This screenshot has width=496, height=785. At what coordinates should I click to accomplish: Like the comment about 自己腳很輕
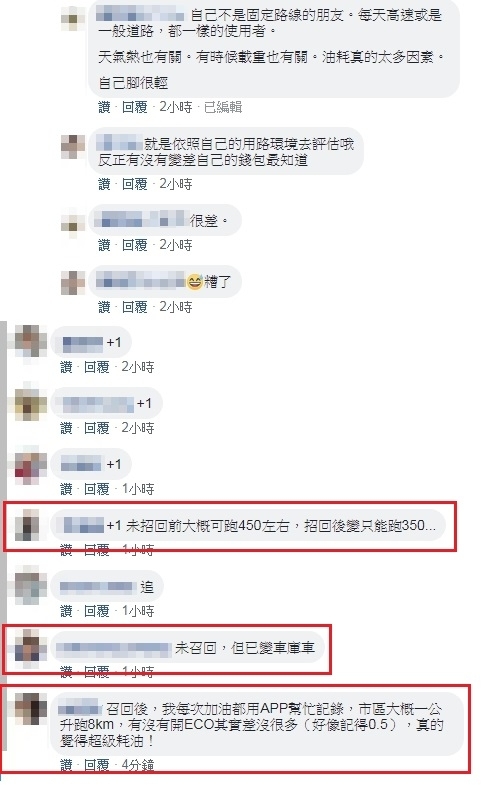pyautogui.click(x=104, y=107)
